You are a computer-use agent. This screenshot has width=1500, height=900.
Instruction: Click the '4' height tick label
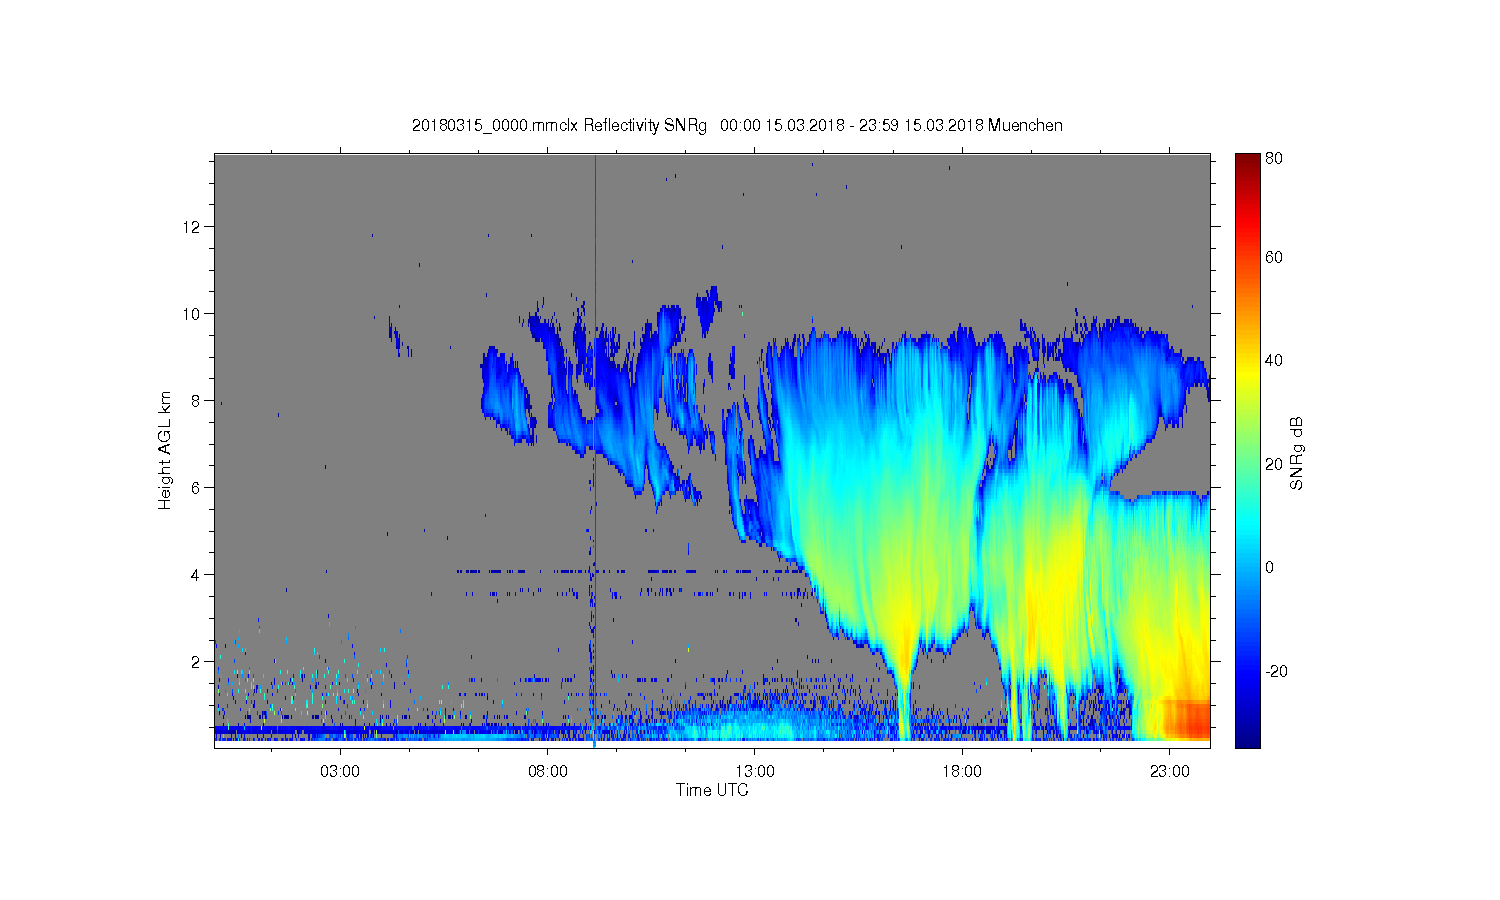click(x=196, y=575)
